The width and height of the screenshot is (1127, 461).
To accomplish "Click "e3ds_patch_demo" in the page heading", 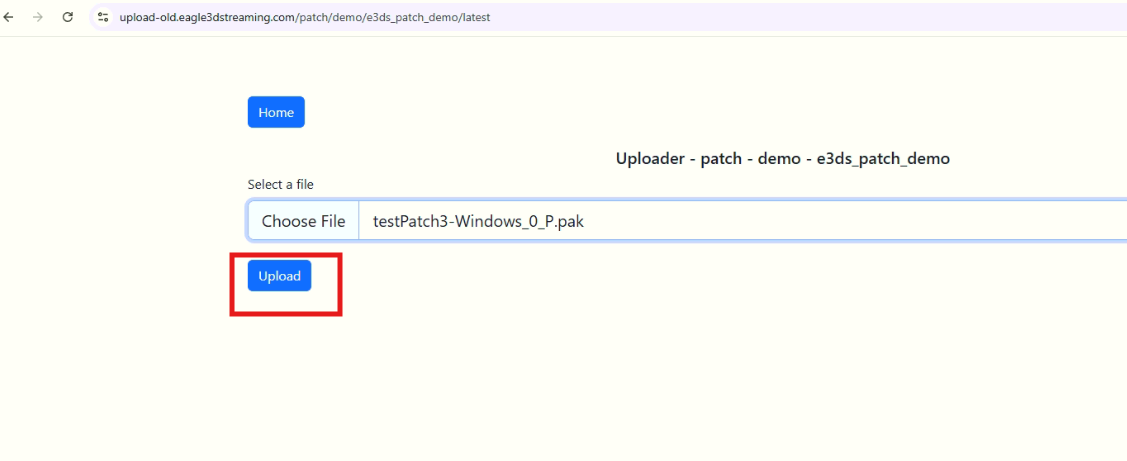I will point(883,158).
